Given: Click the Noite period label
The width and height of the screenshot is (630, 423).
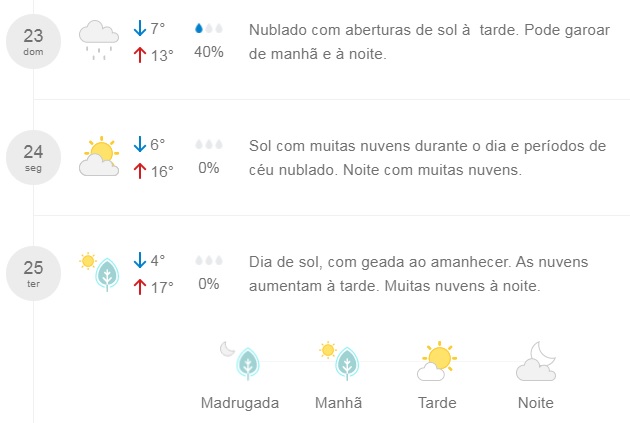Looking at the screenshot, I should 536,403.
